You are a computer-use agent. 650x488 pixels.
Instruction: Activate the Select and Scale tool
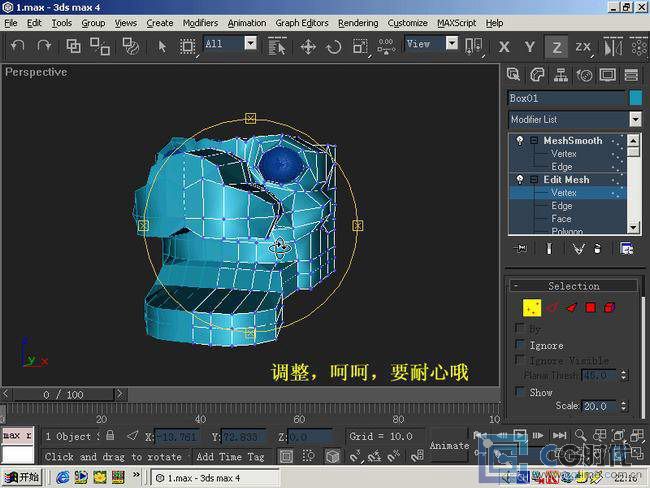pos(360,46)
